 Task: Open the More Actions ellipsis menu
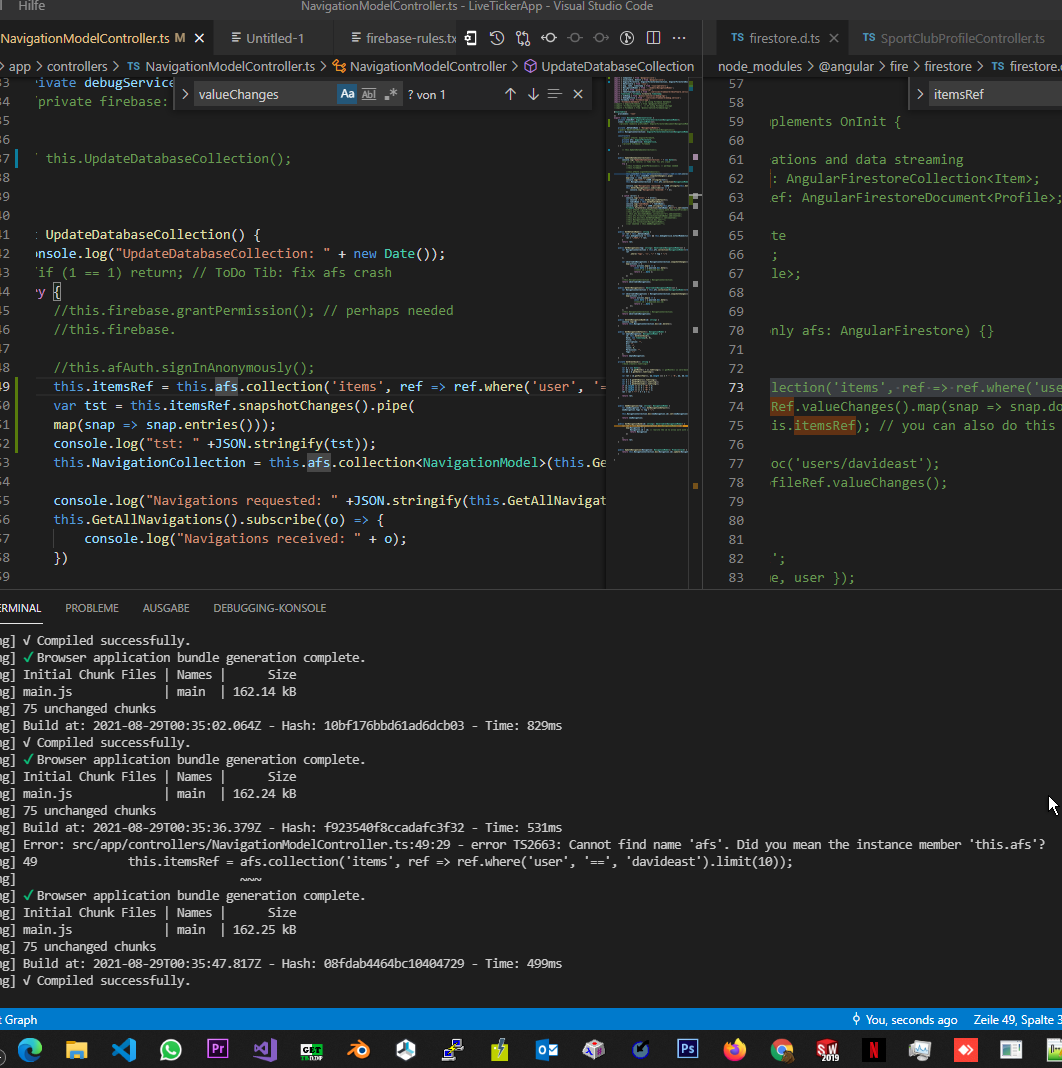680,38
